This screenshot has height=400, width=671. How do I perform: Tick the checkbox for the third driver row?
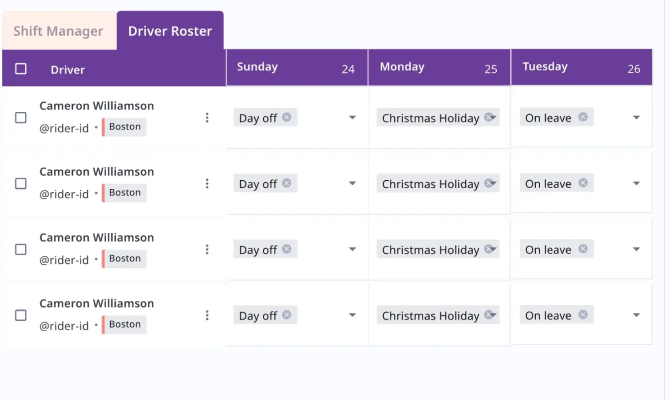21,250
